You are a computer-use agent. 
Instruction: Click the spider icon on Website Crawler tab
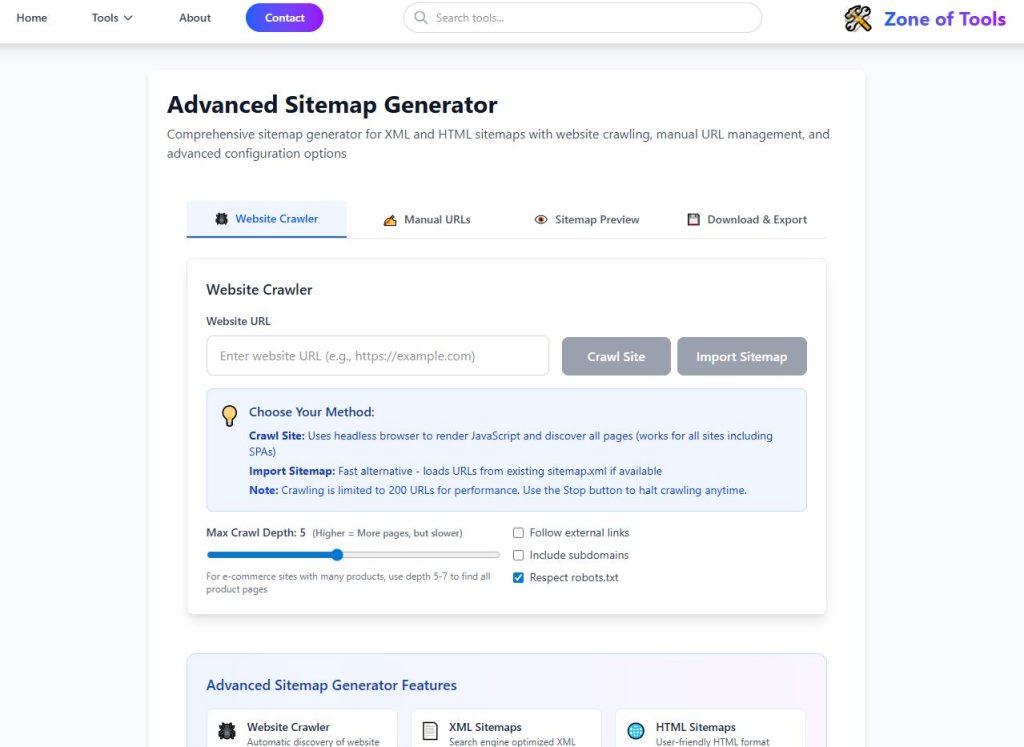222,218
